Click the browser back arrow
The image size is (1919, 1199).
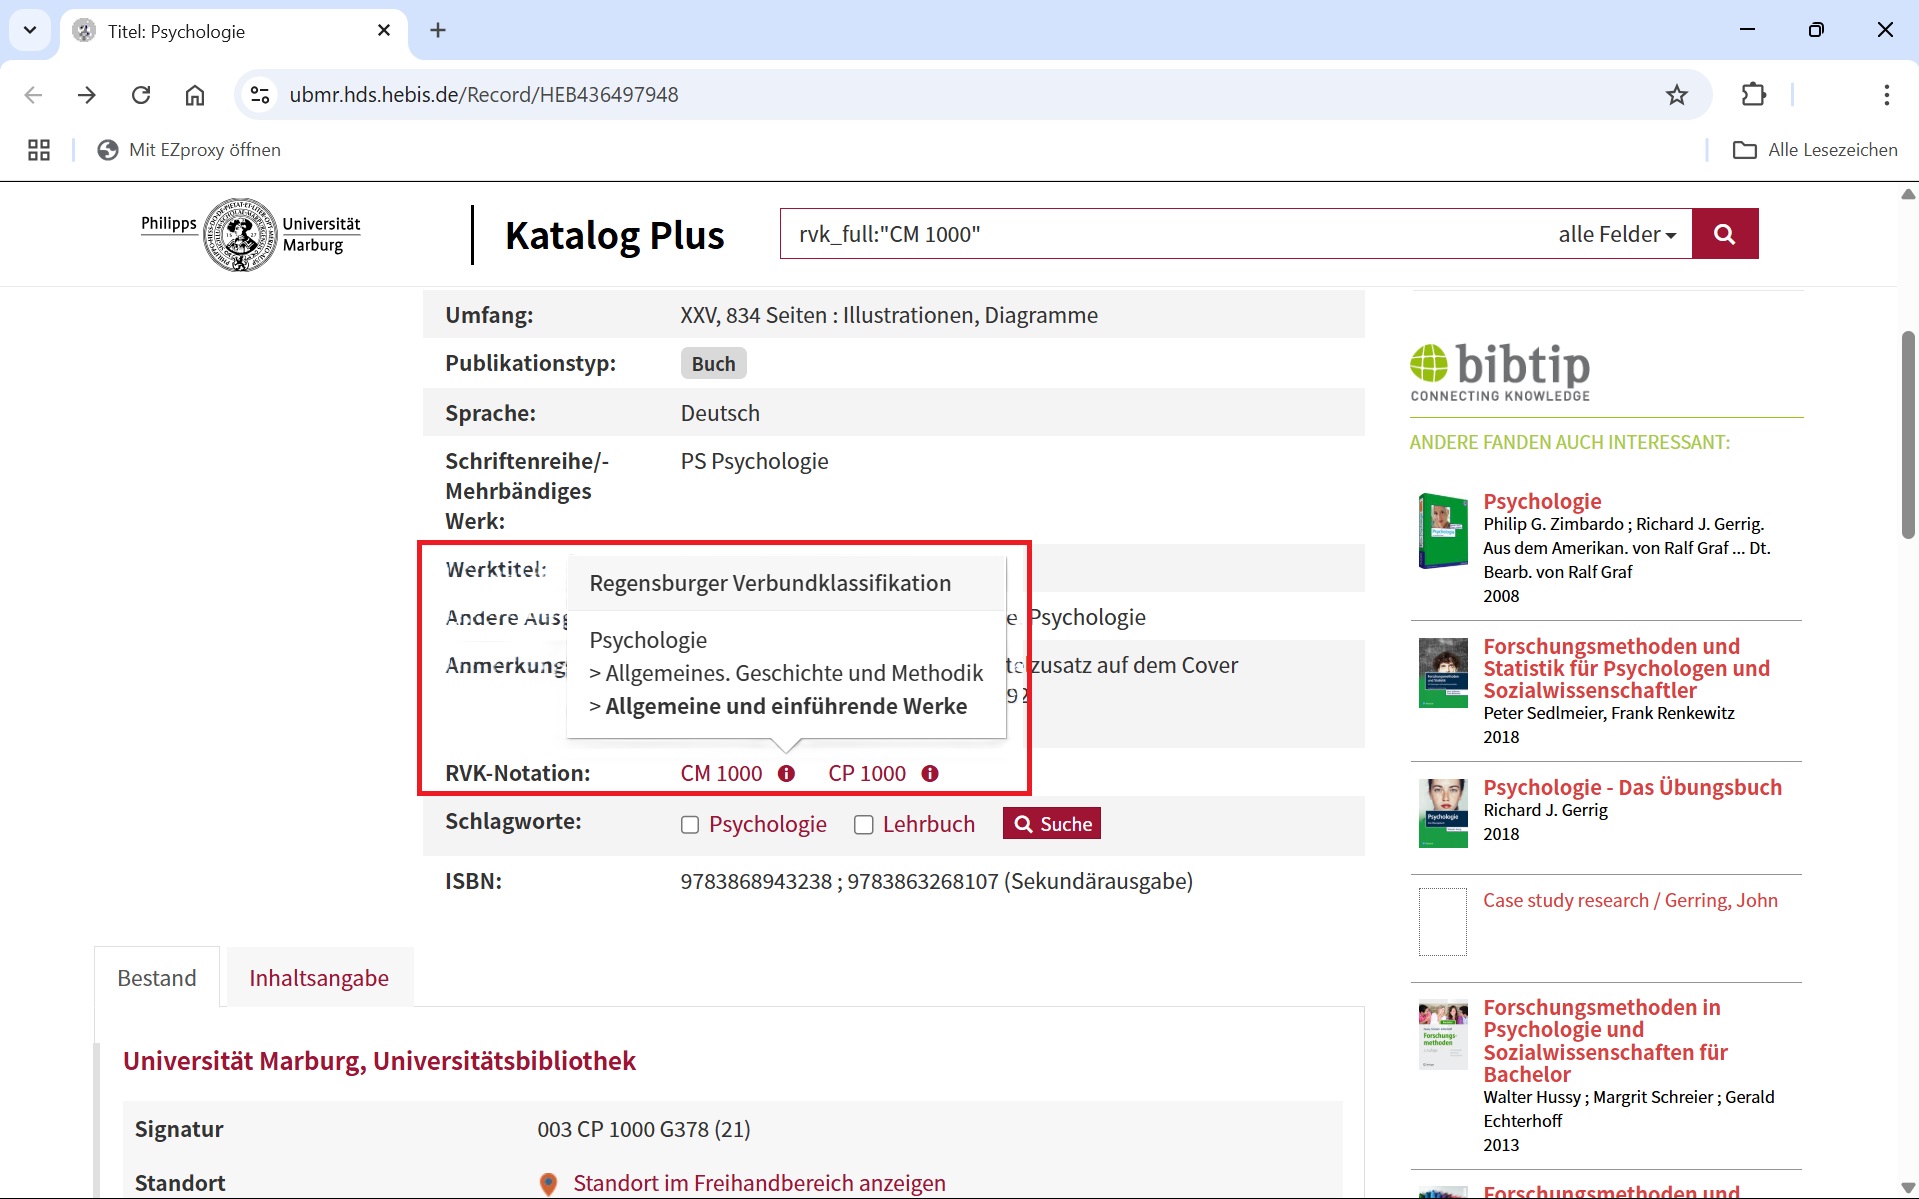(x=33, y=95)
